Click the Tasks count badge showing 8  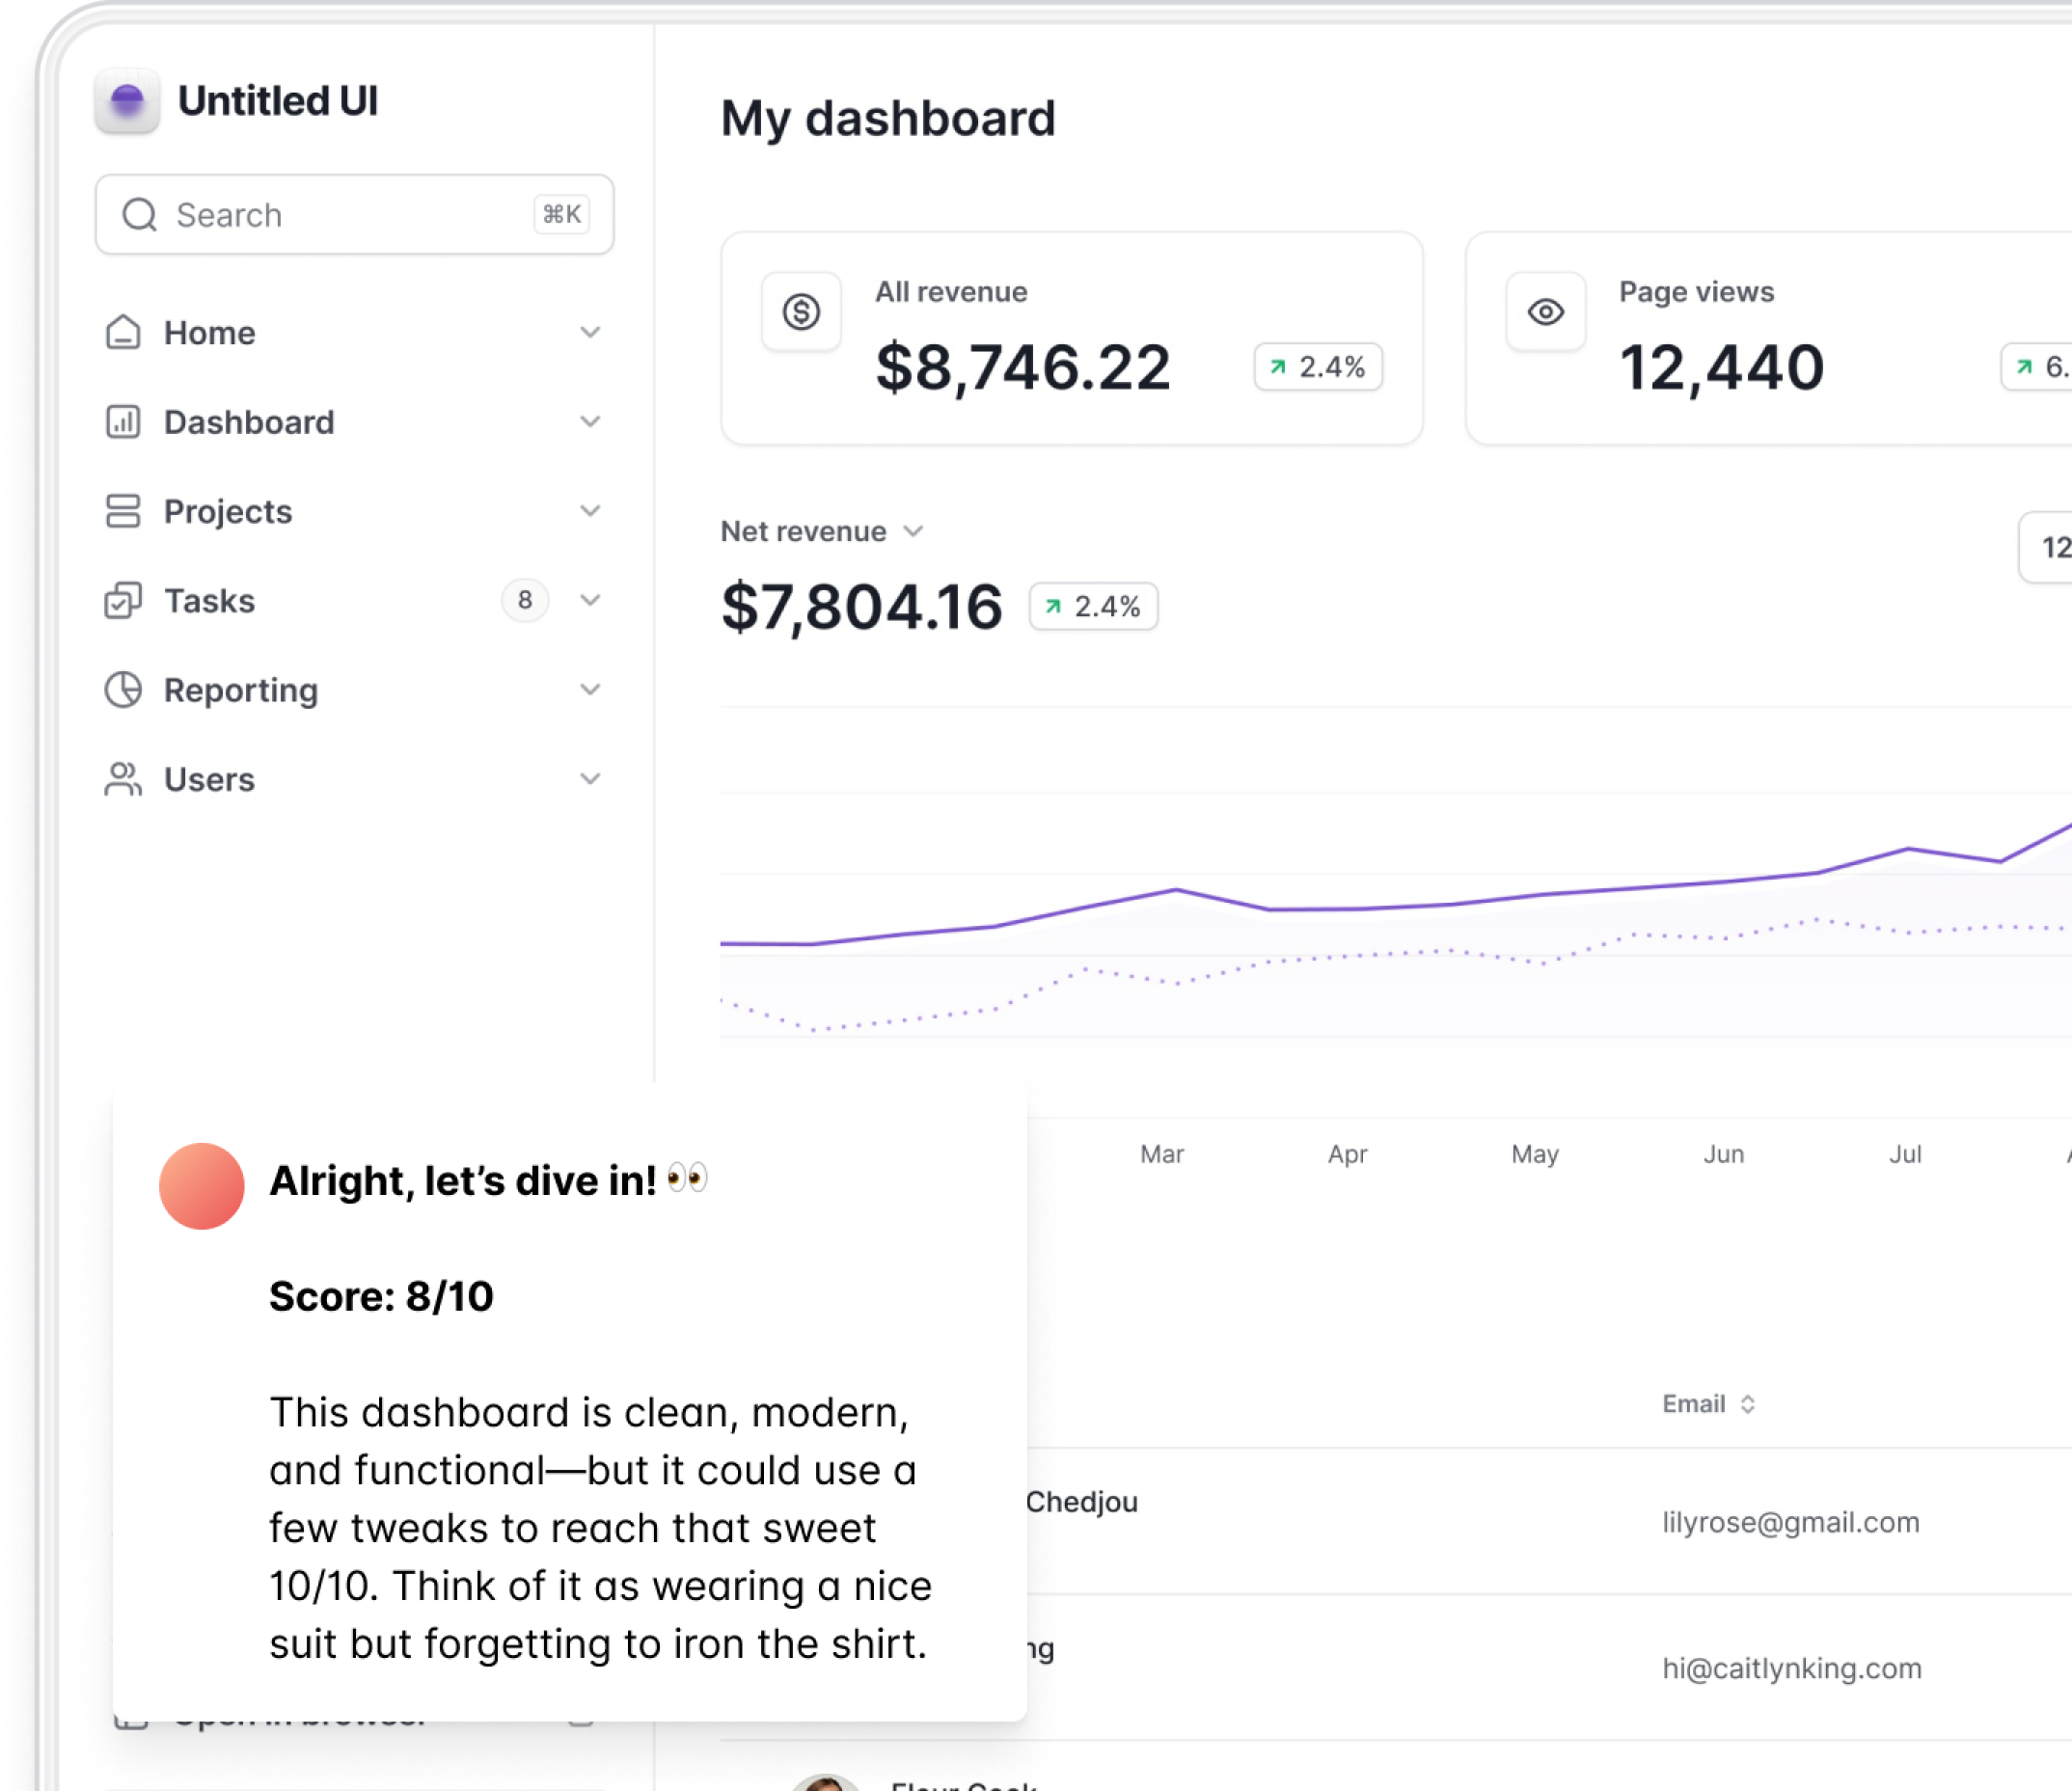pos(524,601)
